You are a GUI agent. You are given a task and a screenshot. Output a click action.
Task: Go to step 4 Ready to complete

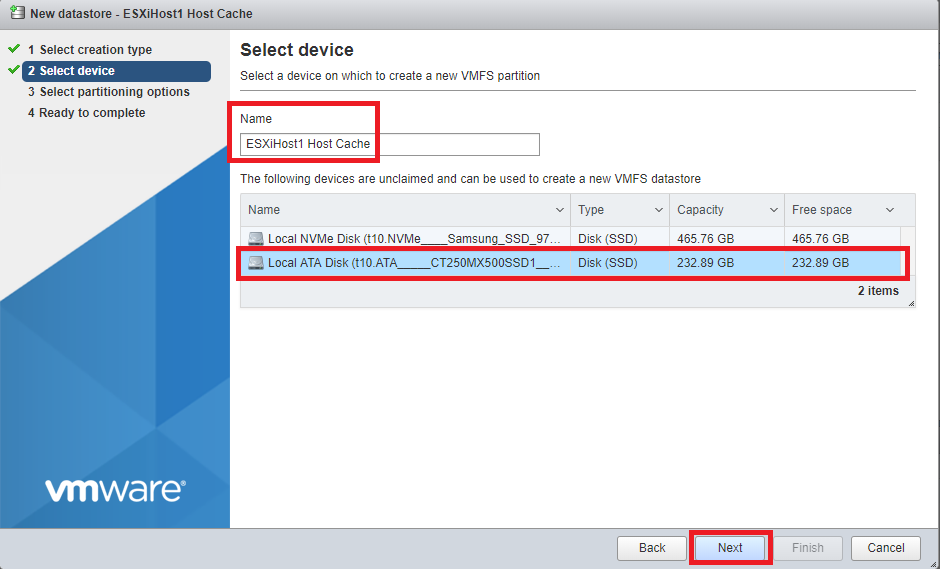(92, 113)
